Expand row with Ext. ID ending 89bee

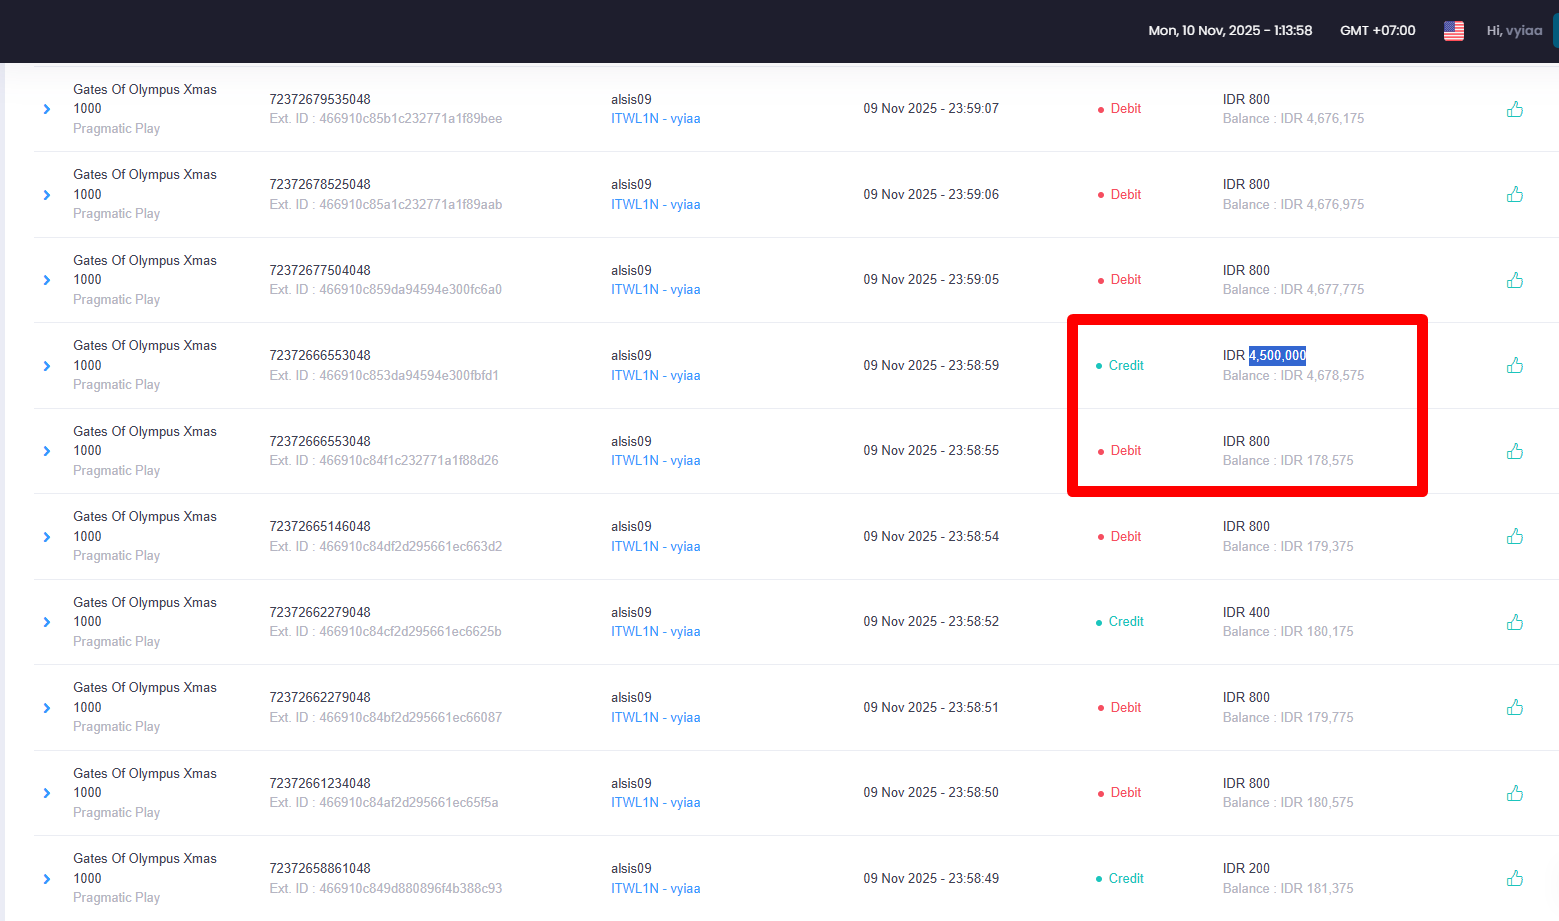pos(47,109)
